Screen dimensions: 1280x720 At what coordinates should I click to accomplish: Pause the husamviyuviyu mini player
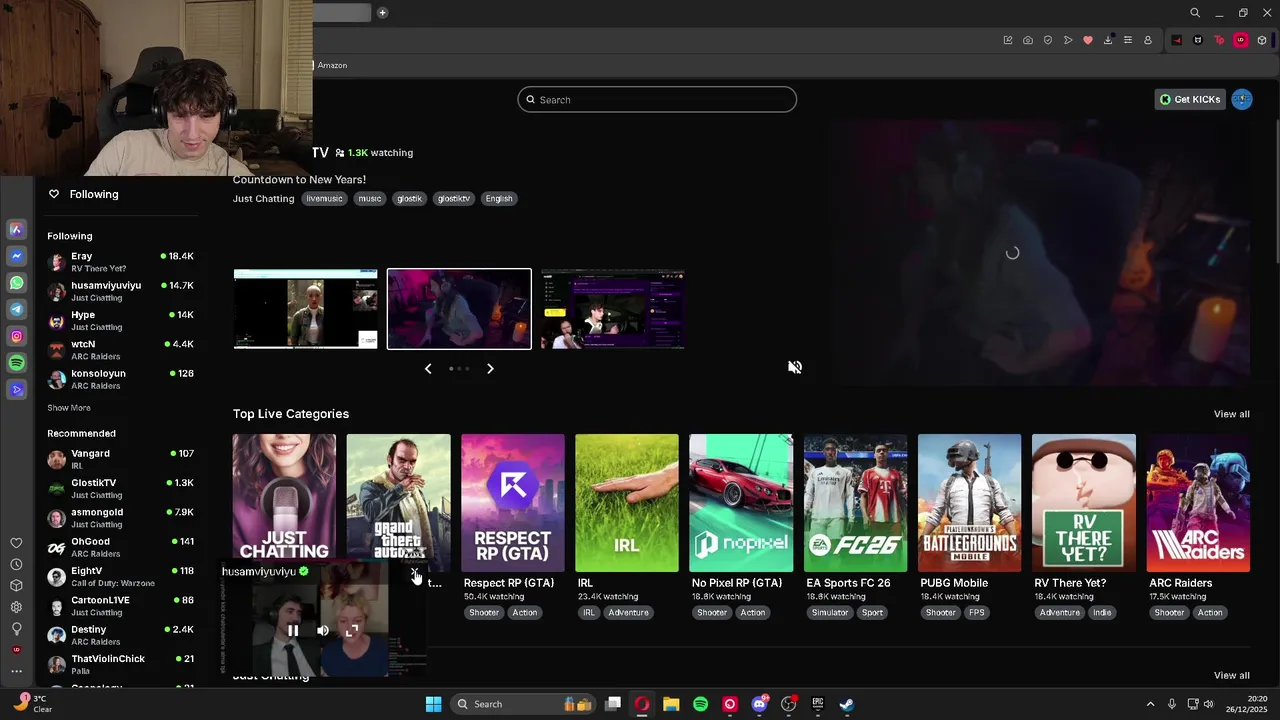pyautogui.click(x=293, y=631)
